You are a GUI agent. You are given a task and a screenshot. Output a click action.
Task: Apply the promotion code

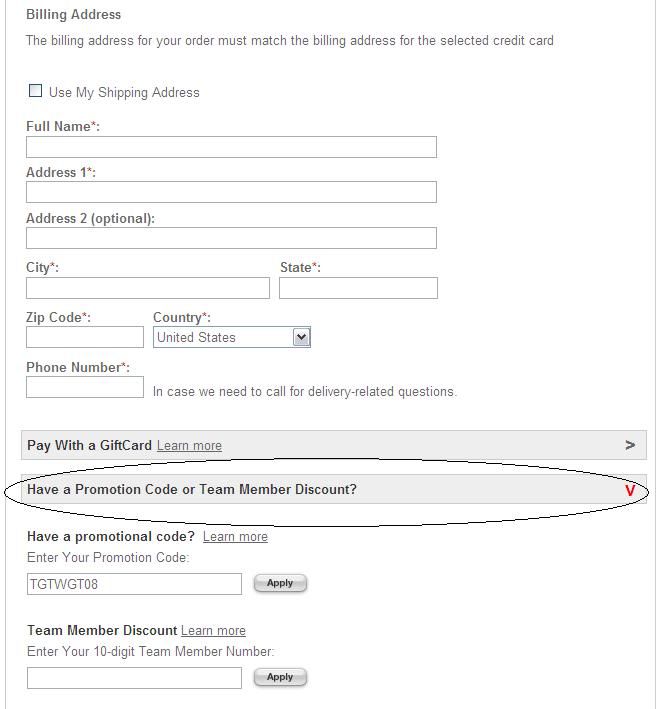click(x=280, y=583)
